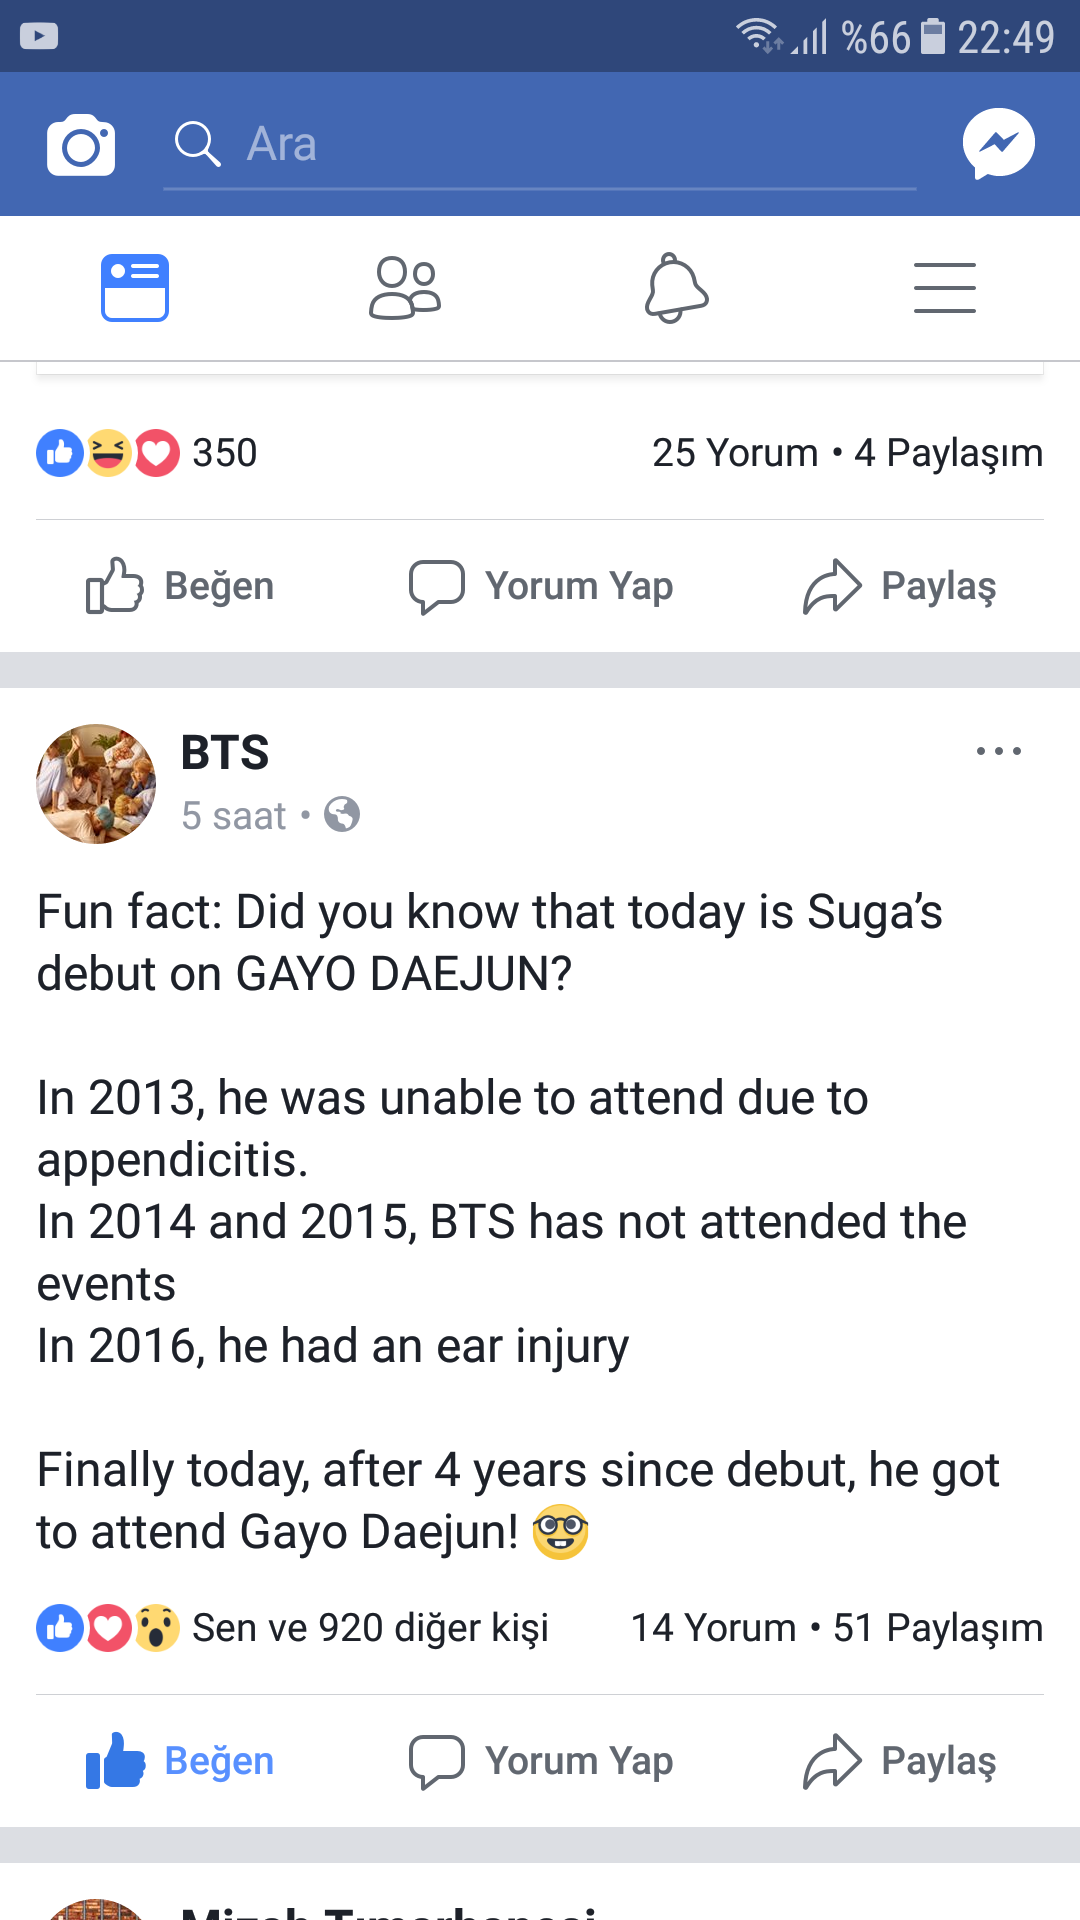
Task: Type in the Ara search field
Action: click(x=560, y=145)
